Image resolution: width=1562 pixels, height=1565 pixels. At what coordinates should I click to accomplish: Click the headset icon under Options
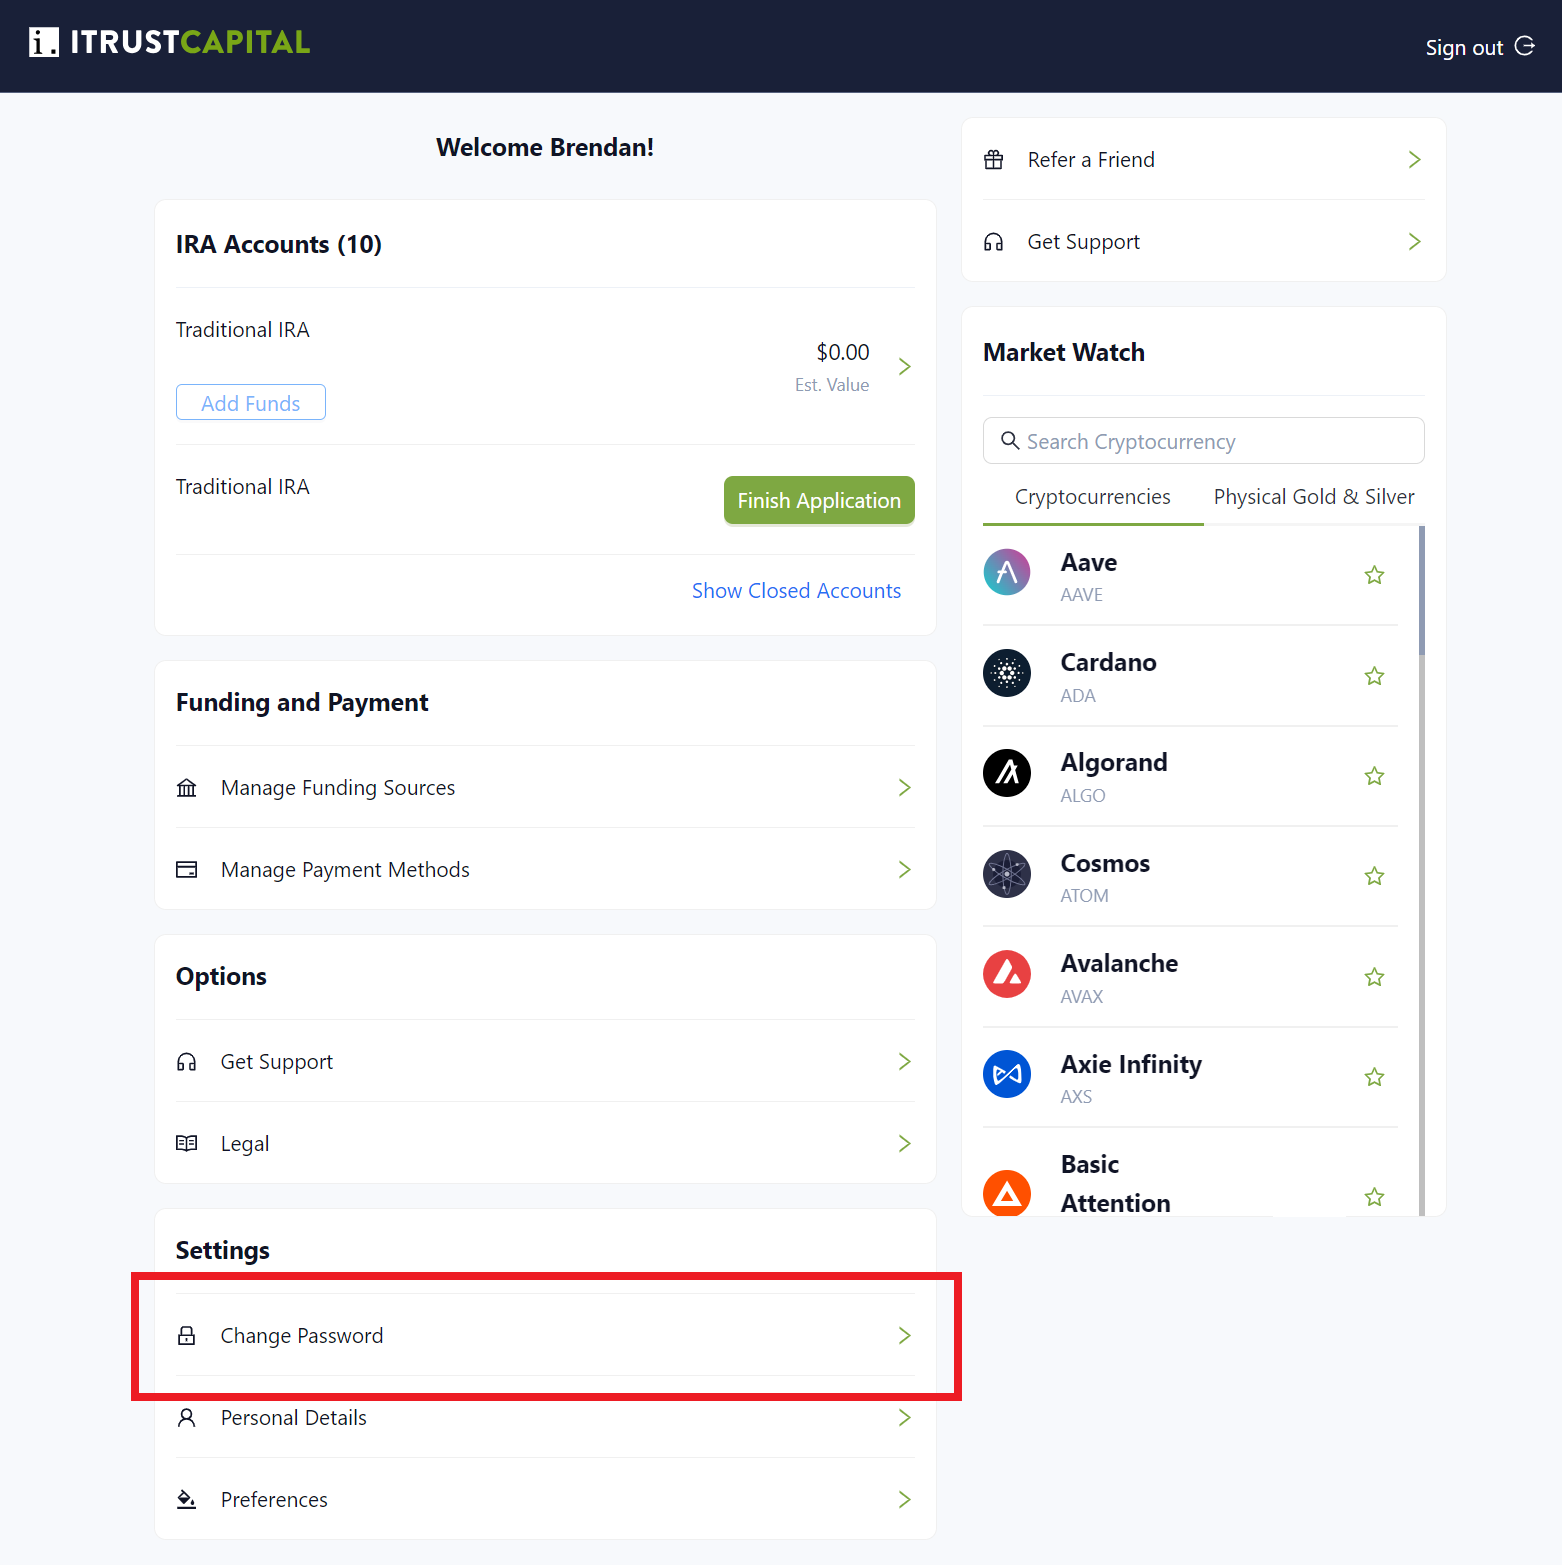(187, 1062)
